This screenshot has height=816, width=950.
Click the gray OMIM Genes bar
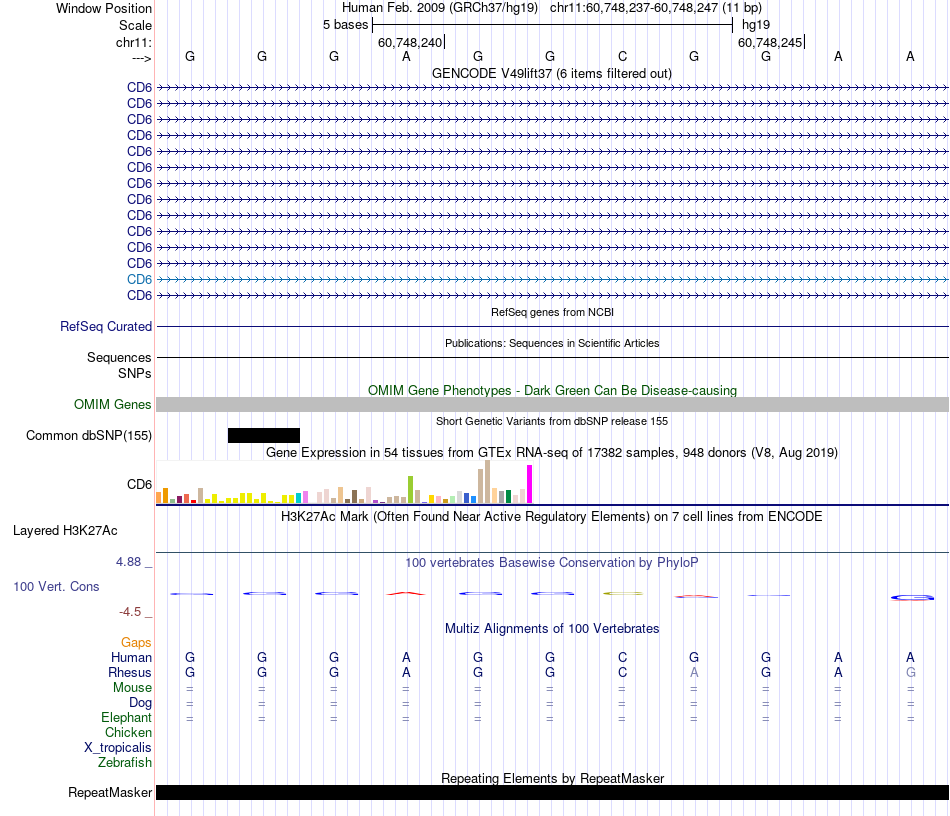(x=552, y=405)
